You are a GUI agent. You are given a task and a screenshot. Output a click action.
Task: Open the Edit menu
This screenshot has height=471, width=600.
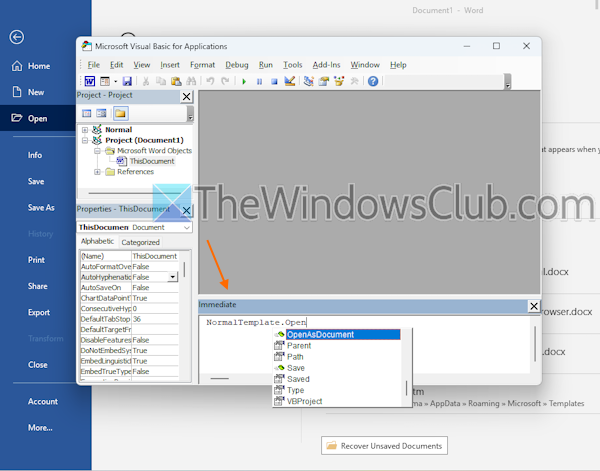116,65
